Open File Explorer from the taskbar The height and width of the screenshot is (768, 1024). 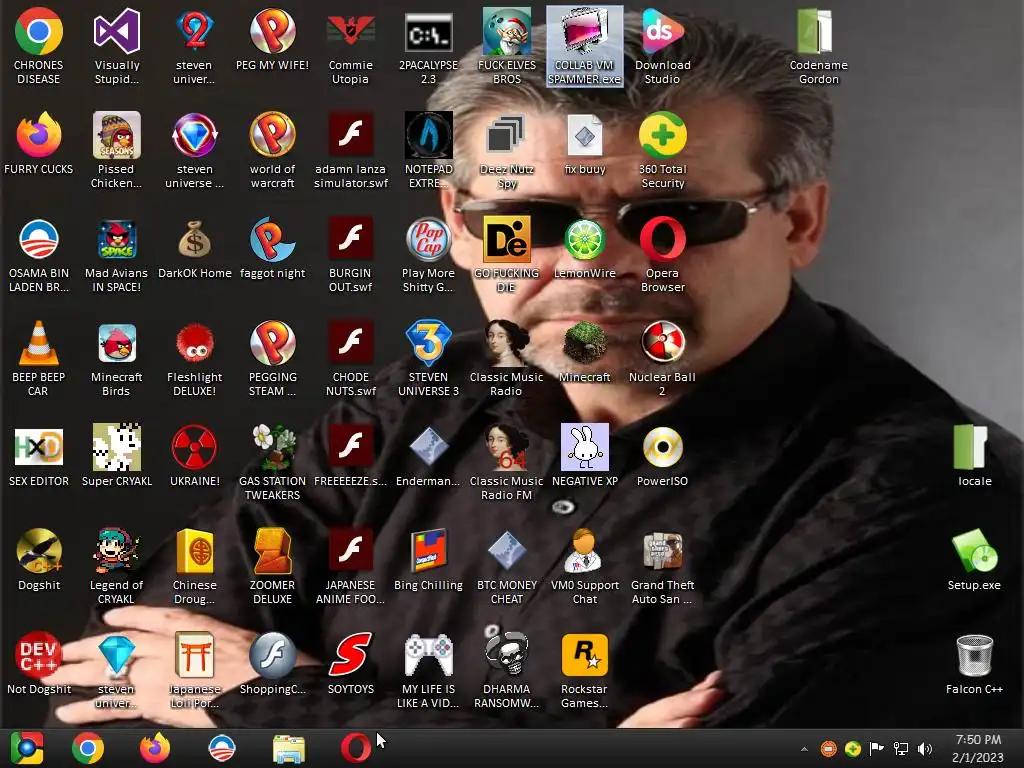click(x=289, y=748)
